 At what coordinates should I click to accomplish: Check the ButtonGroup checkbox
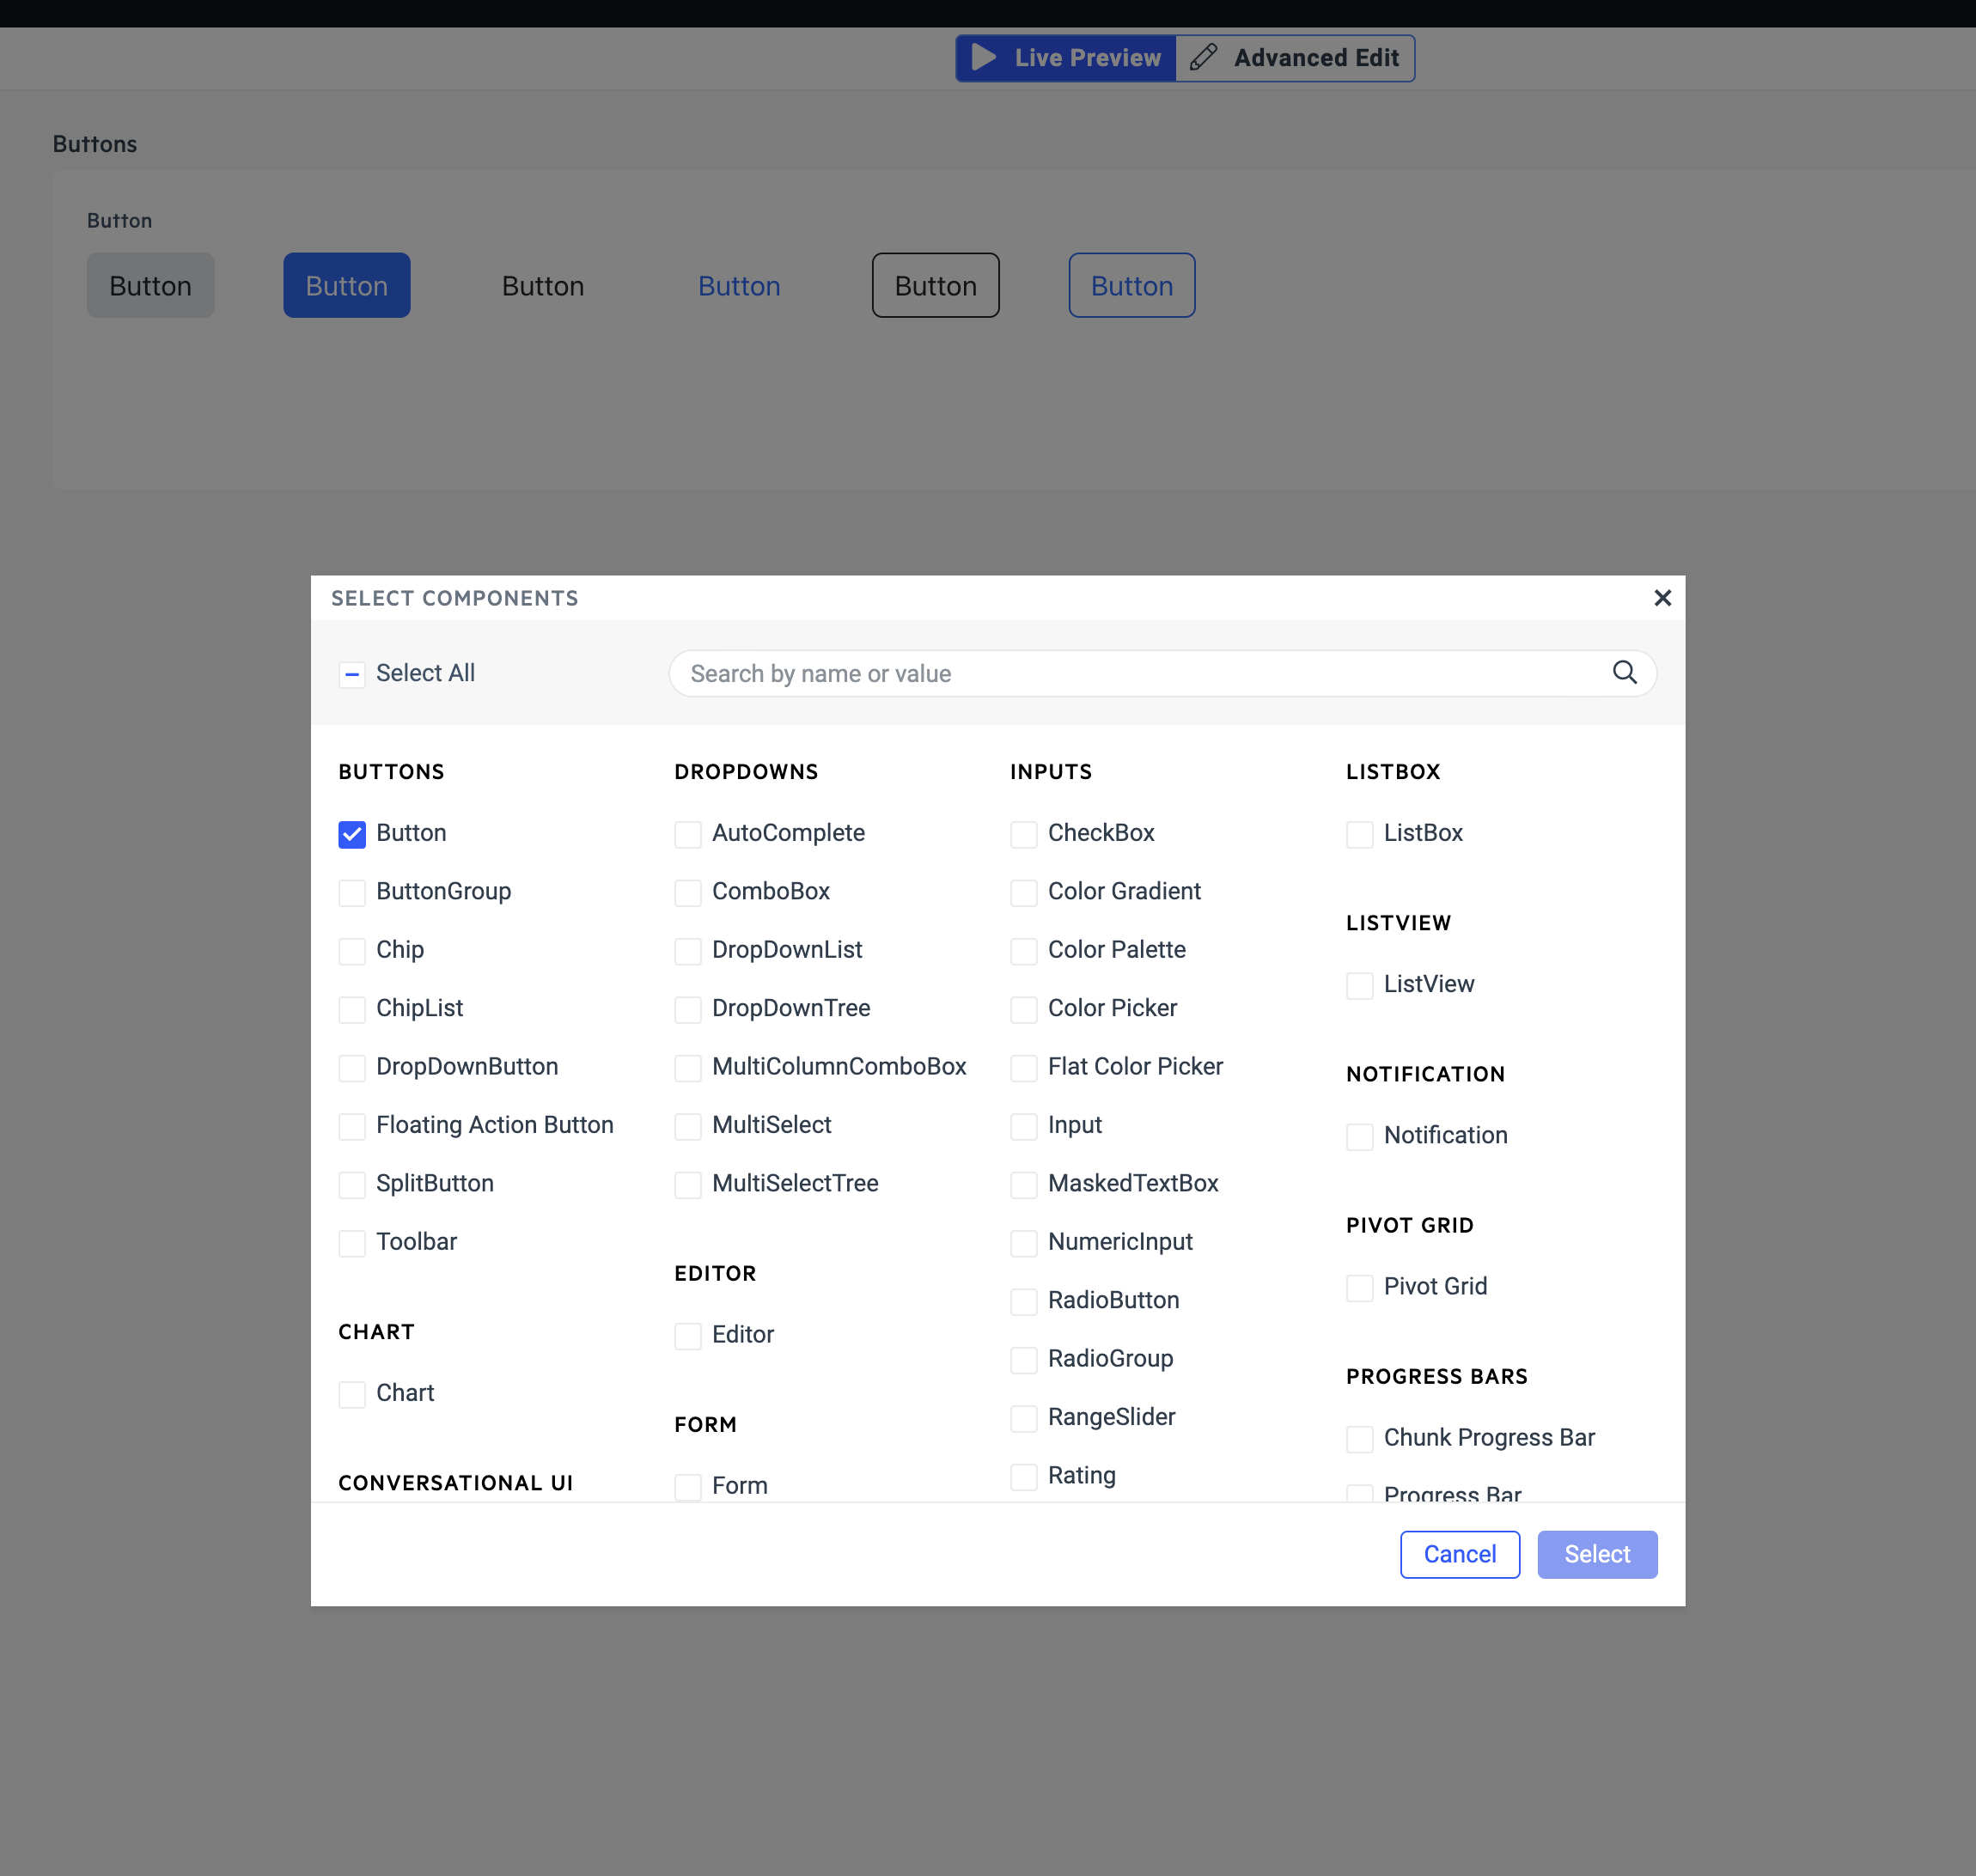(352, 892)
